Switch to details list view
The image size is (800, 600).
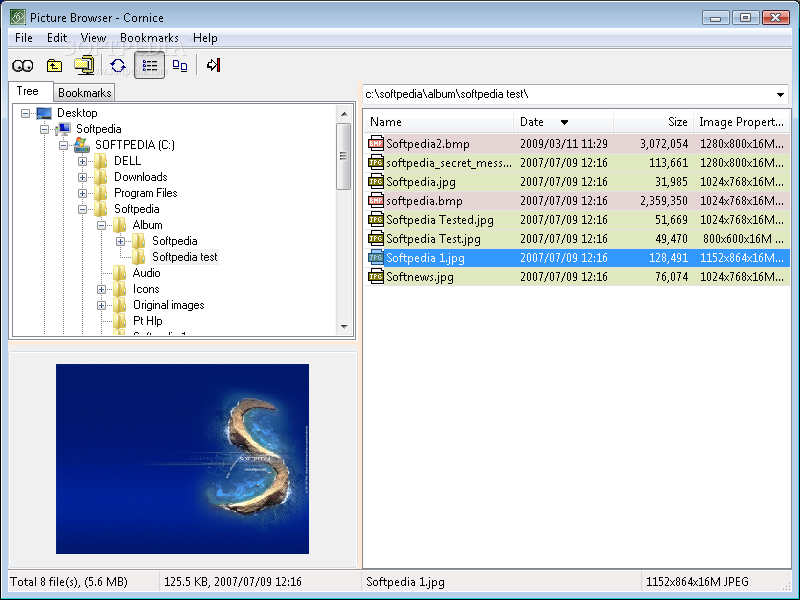point(149,65)
